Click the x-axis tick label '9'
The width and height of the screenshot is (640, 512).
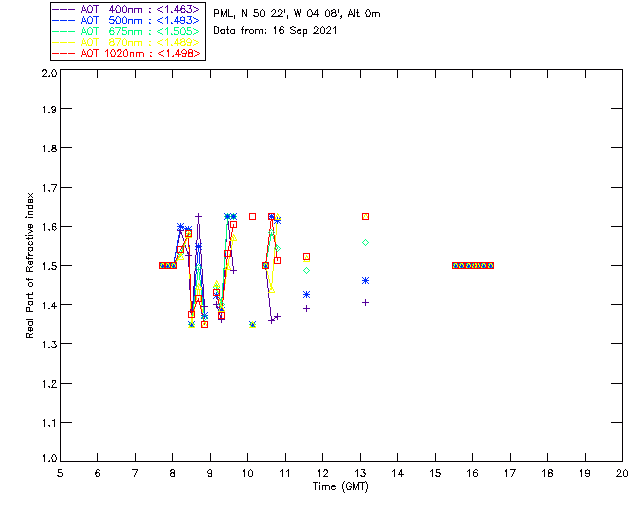pyautogui.click(x=210, y=473)
